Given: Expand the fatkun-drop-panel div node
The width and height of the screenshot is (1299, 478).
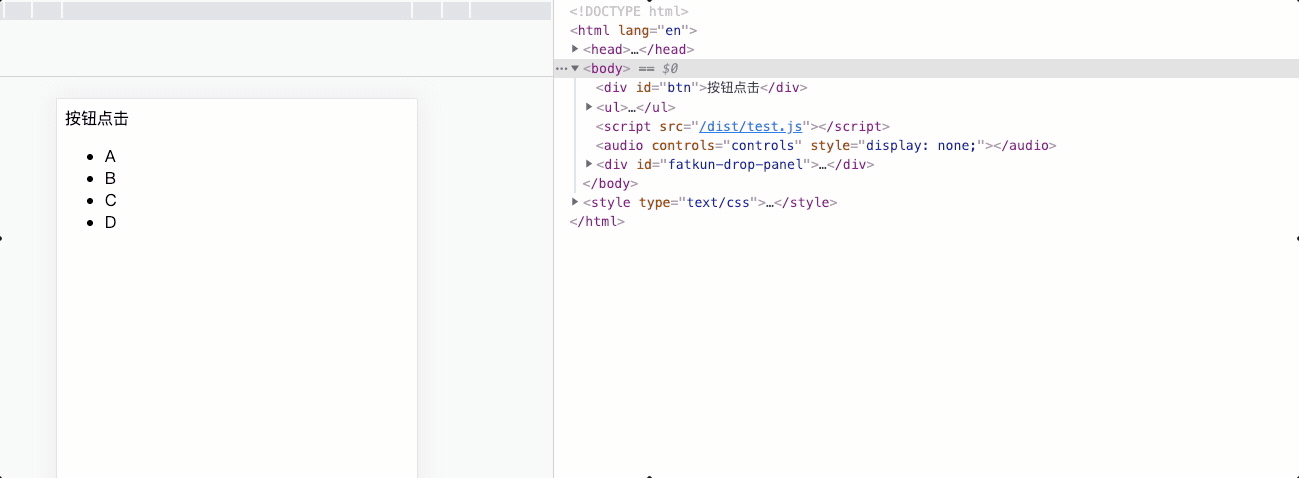Looking at the screenshot, I should point(589,164).
